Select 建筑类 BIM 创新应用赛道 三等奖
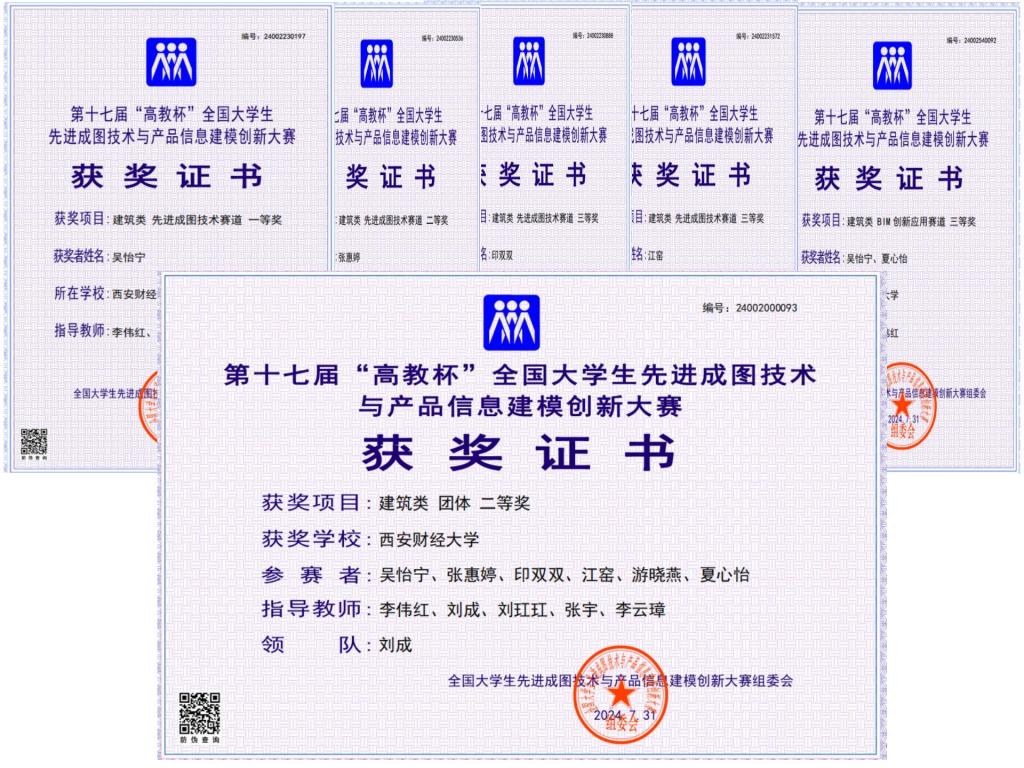 point(912,222)
